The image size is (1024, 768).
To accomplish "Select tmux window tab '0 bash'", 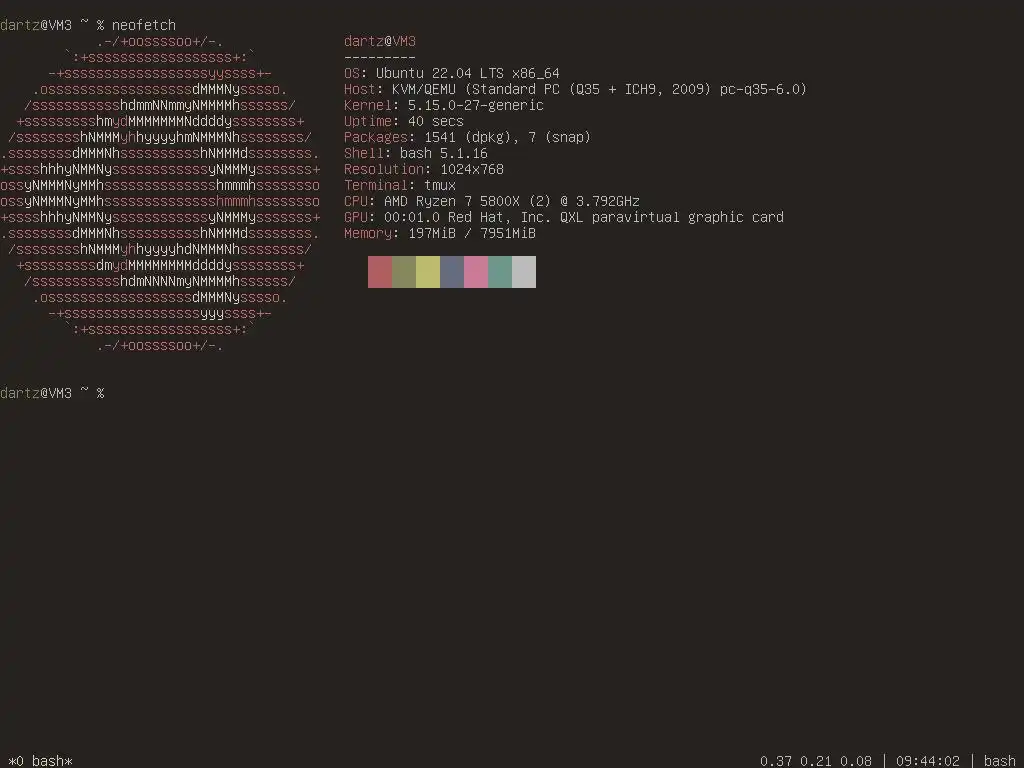I will click(x=40, y=761).
